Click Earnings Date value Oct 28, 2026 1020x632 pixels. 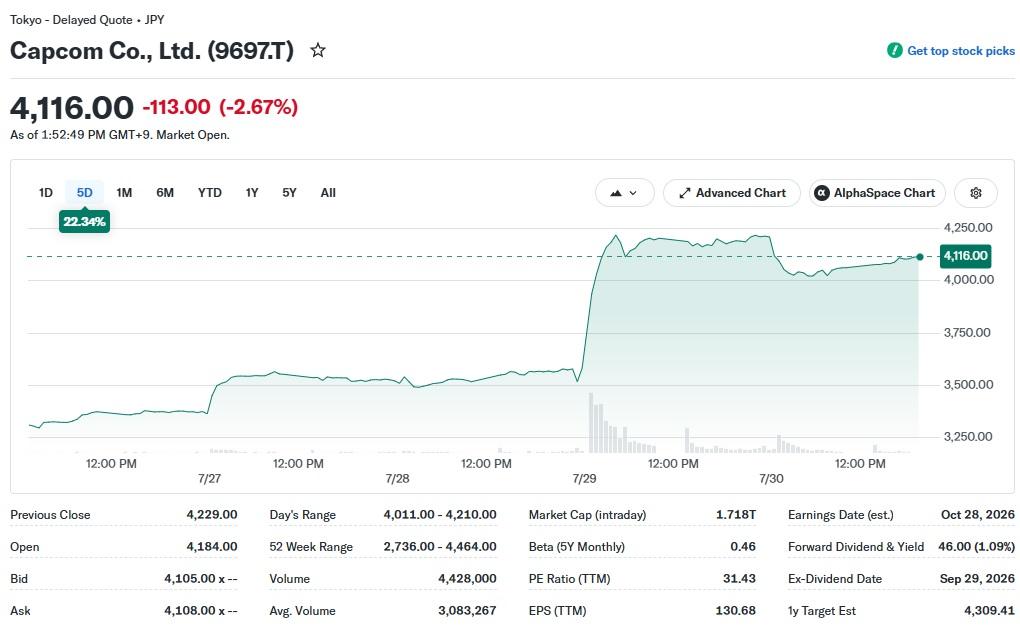tap(978, 514)
